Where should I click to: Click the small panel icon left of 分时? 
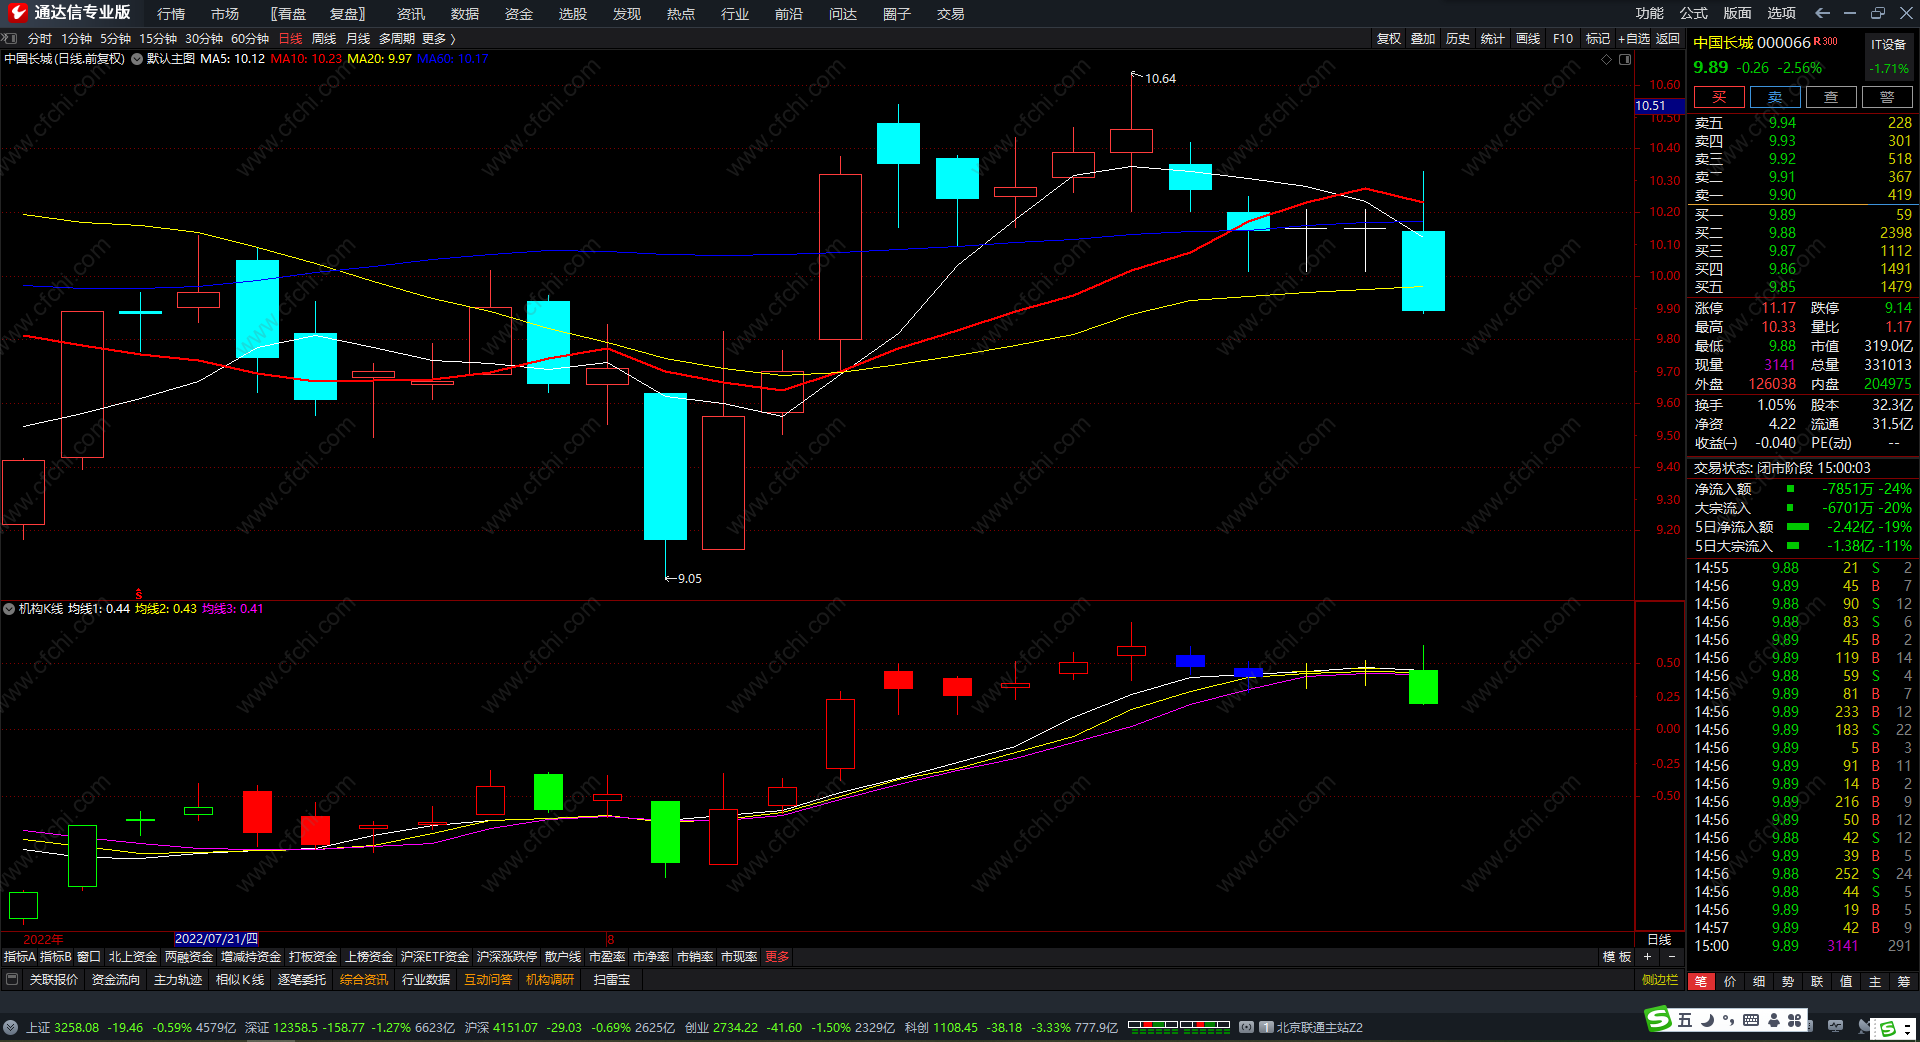[10, 38]
